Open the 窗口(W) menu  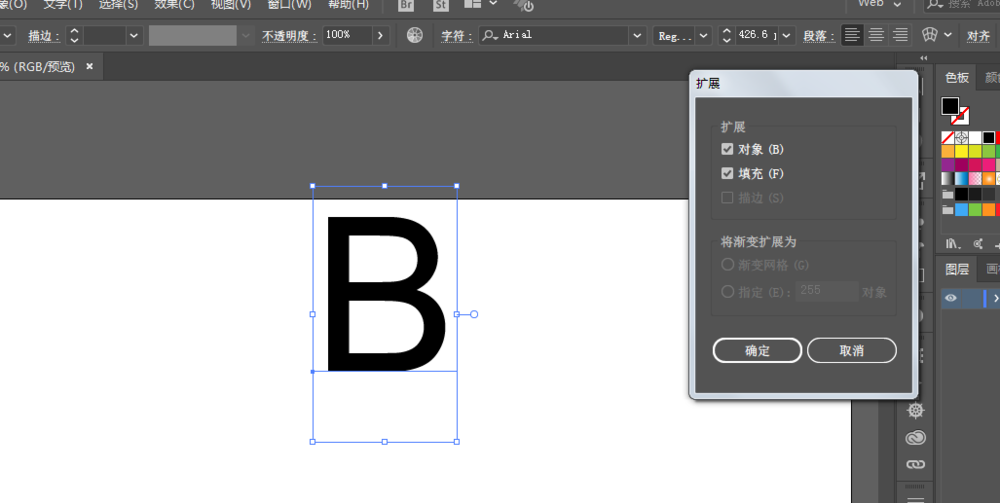click(289, 4)
